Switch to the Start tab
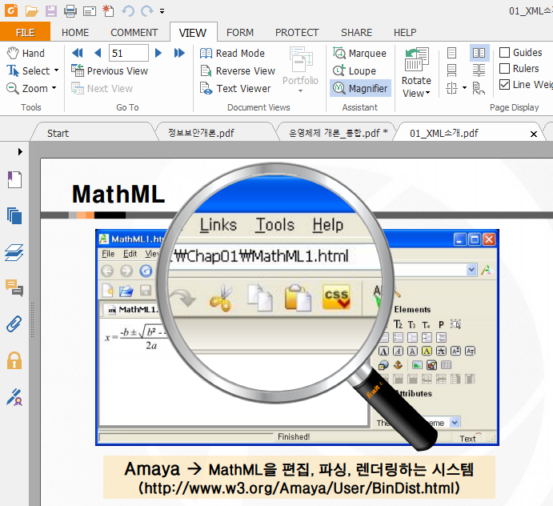The image size is (553, 506). 58,133
